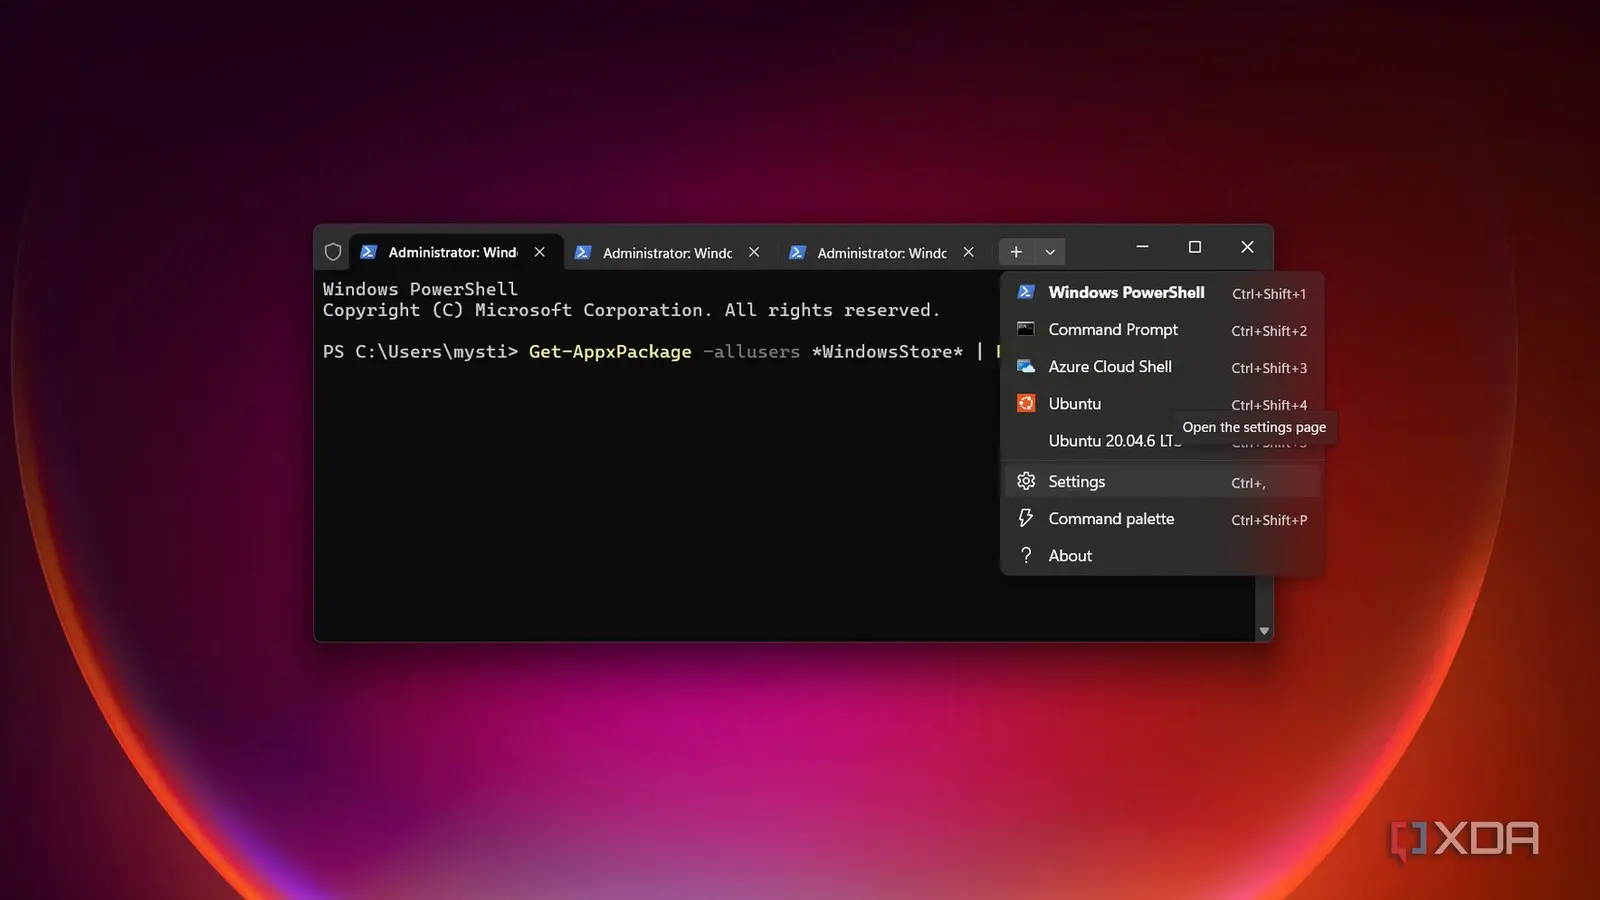
Task: Close the Terminal window
Action: pos(1247,247)
